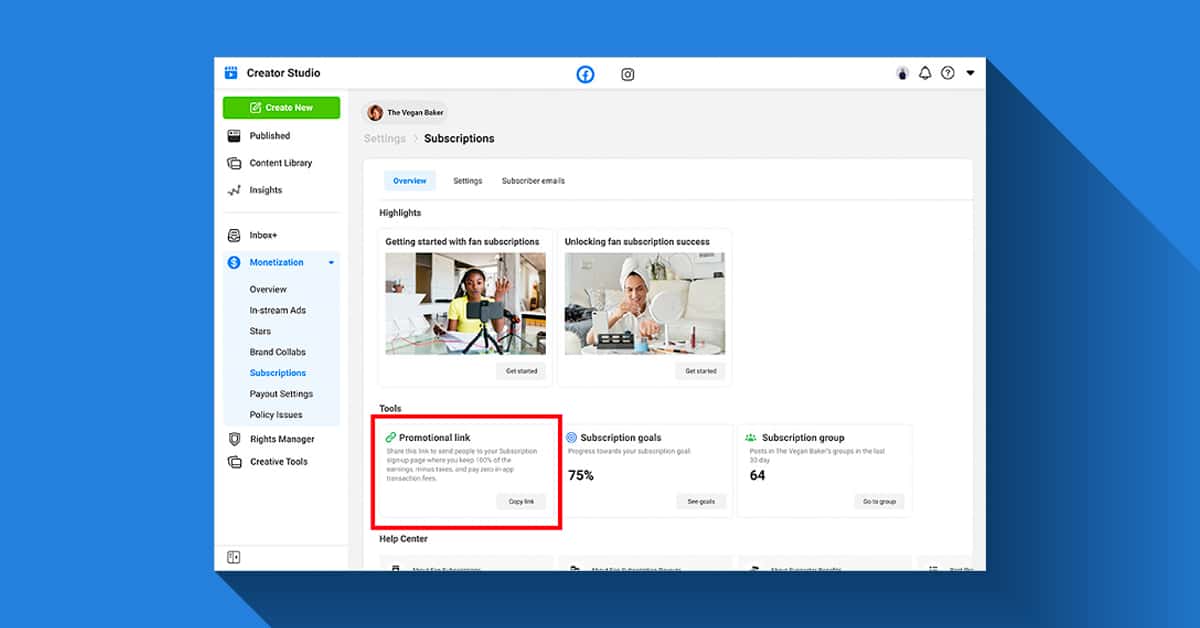The width and height of the screenshot is (1200, 628).
Task: Select Brand Collabs in sidebar
Action: [x=278, y=352]
